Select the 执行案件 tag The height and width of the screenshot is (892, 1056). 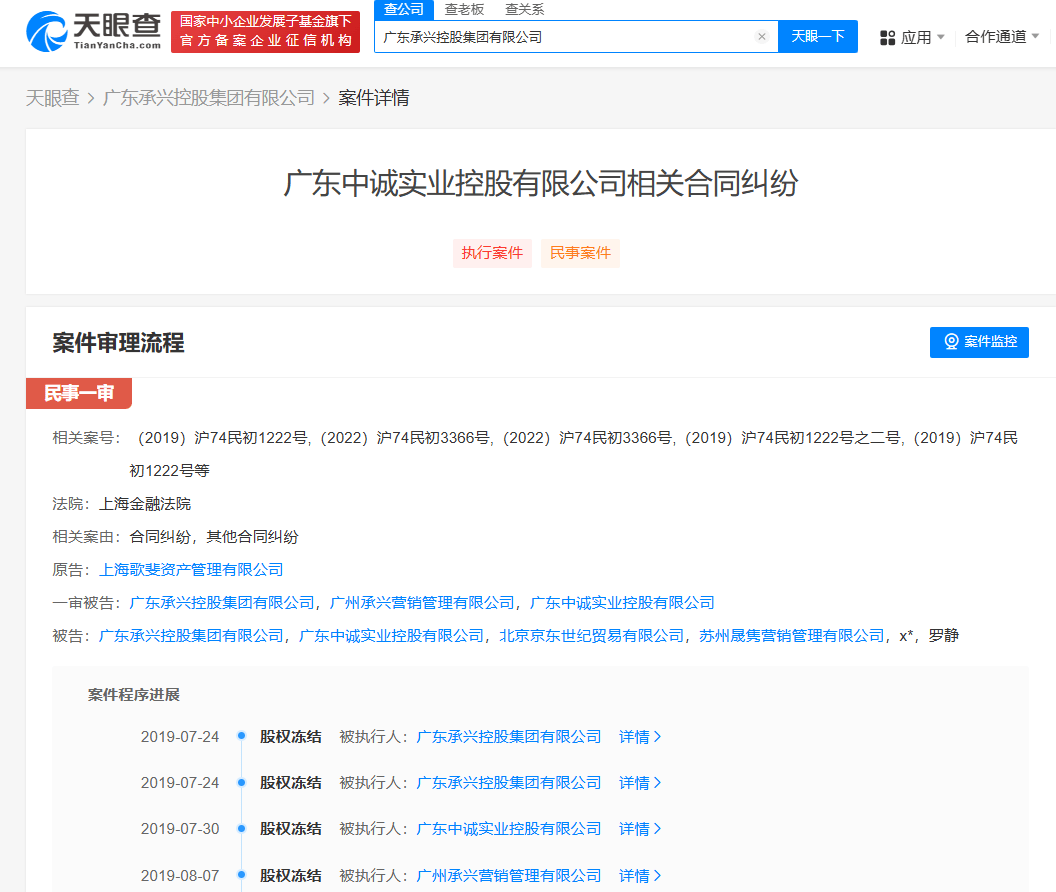click(x=492, y=253)
